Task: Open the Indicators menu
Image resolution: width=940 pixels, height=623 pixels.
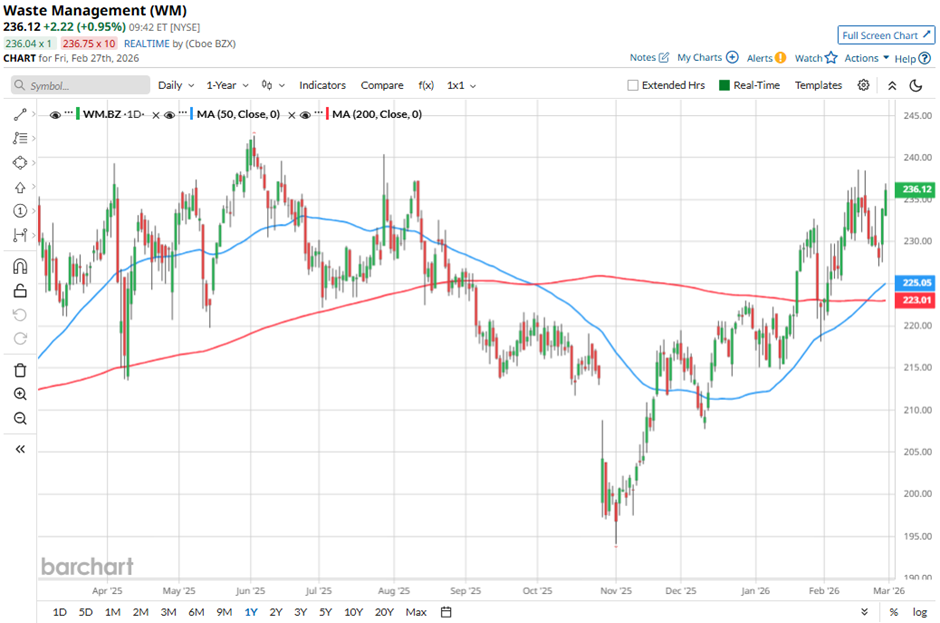Action: click(322, 86)
